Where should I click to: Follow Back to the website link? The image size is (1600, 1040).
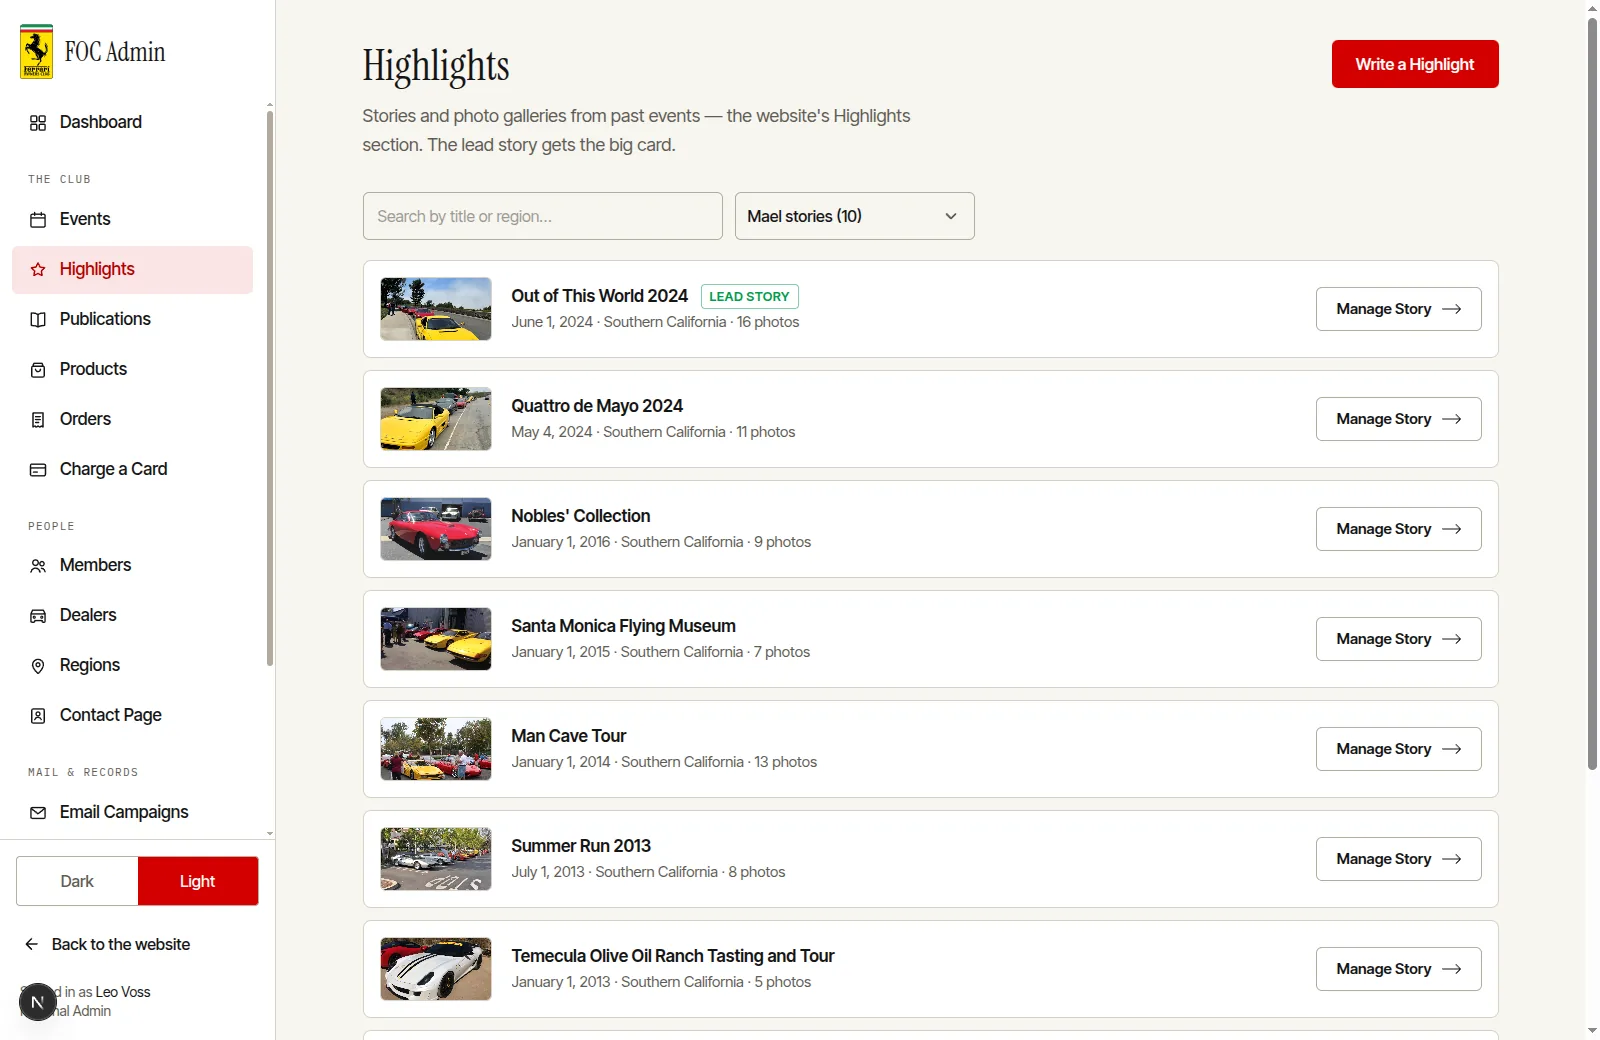click(107, 944)
